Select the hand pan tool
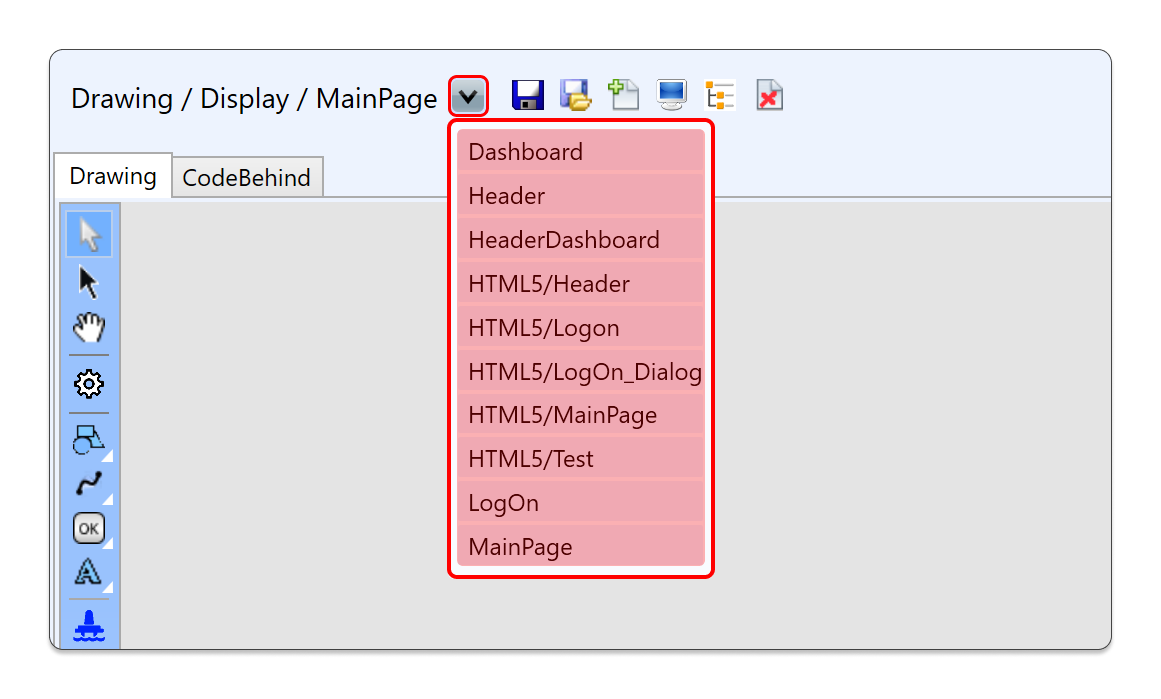 click(89, 328)
